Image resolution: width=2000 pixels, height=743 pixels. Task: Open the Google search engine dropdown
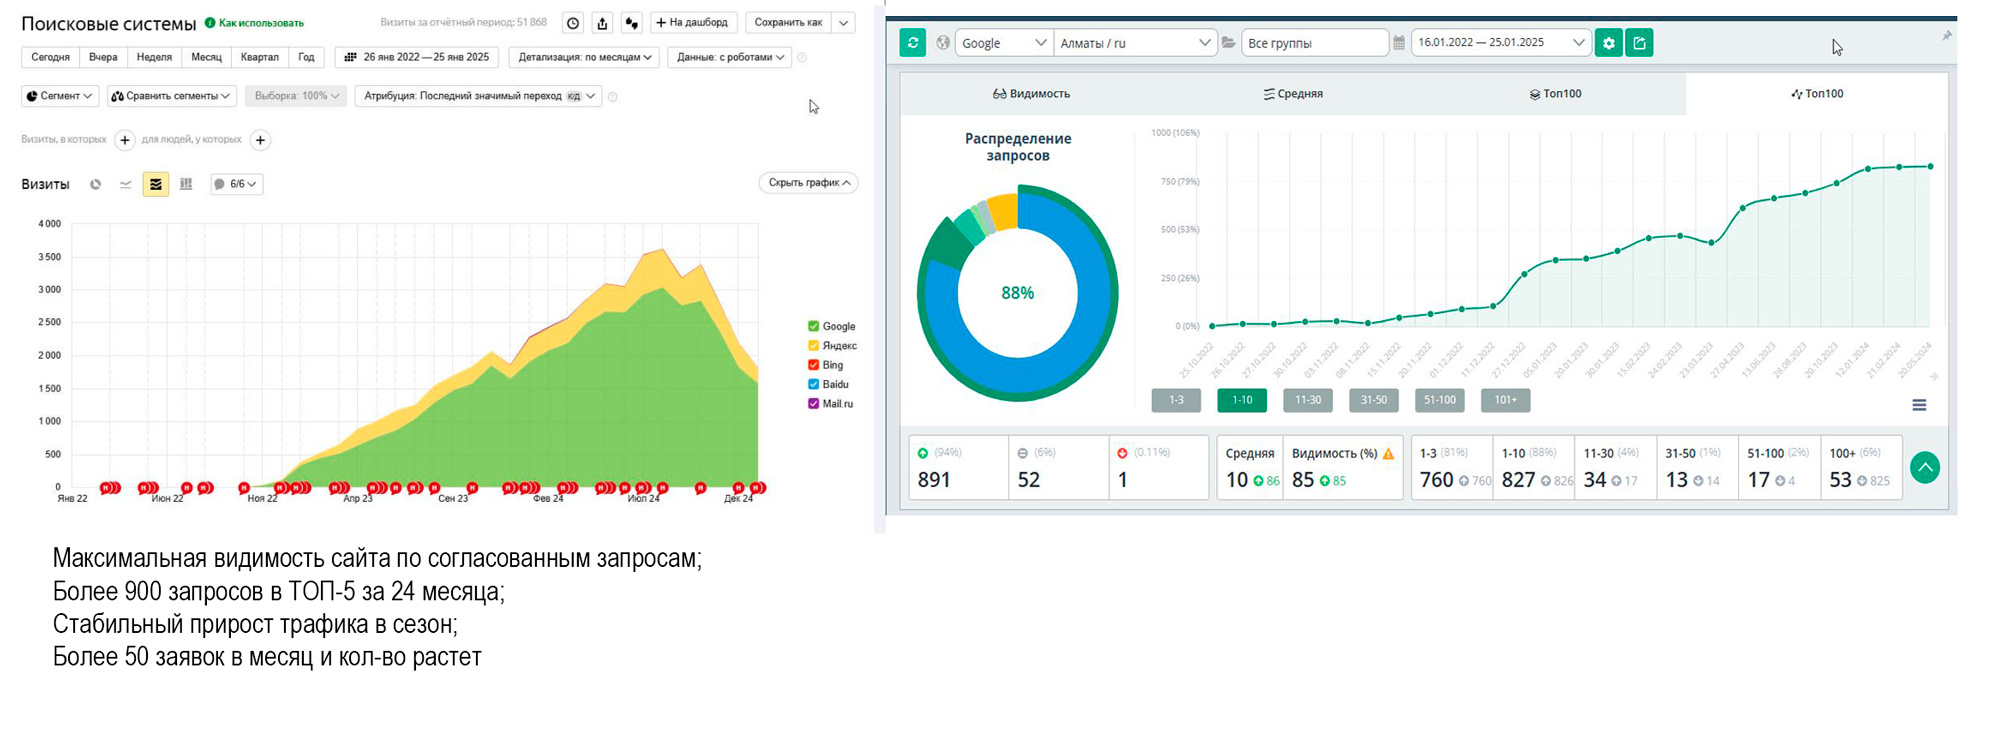click(x=1002, y=43)
